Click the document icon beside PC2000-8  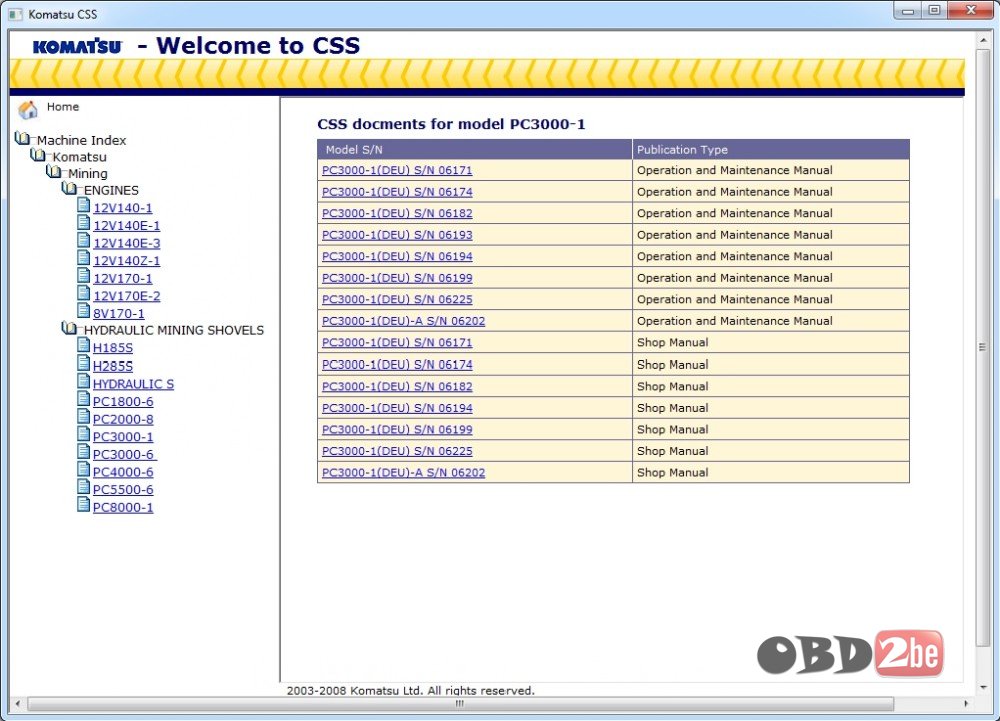click(x=84, y=417)
